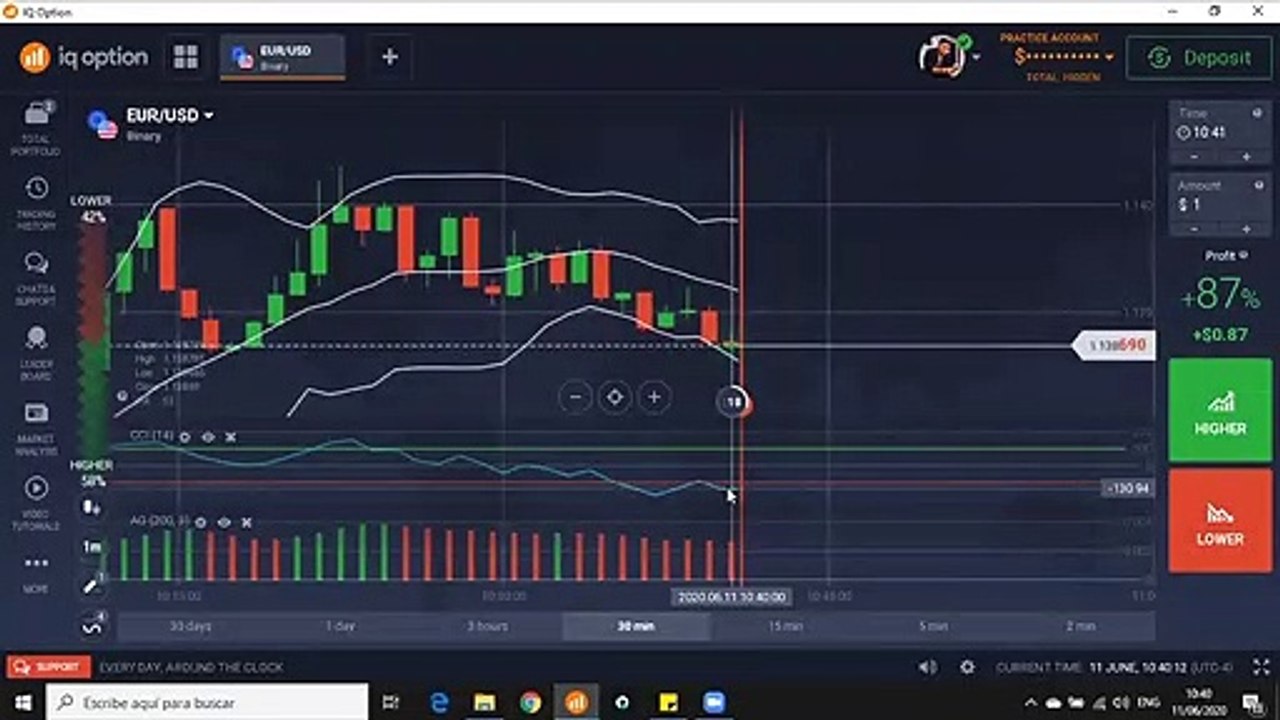The image size is (1280, 720).
Task: Click the Deposit button
Action: 1201,58
